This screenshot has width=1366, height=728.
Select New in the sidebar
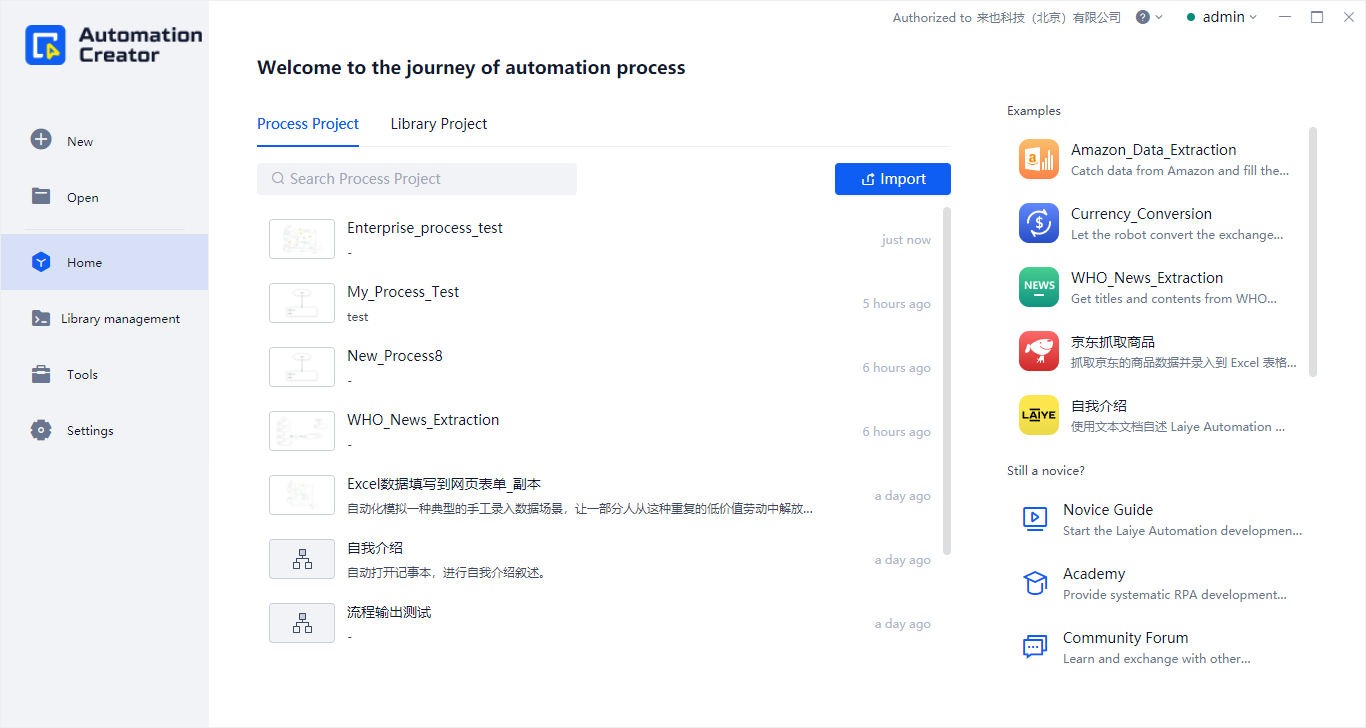point(75,140)
